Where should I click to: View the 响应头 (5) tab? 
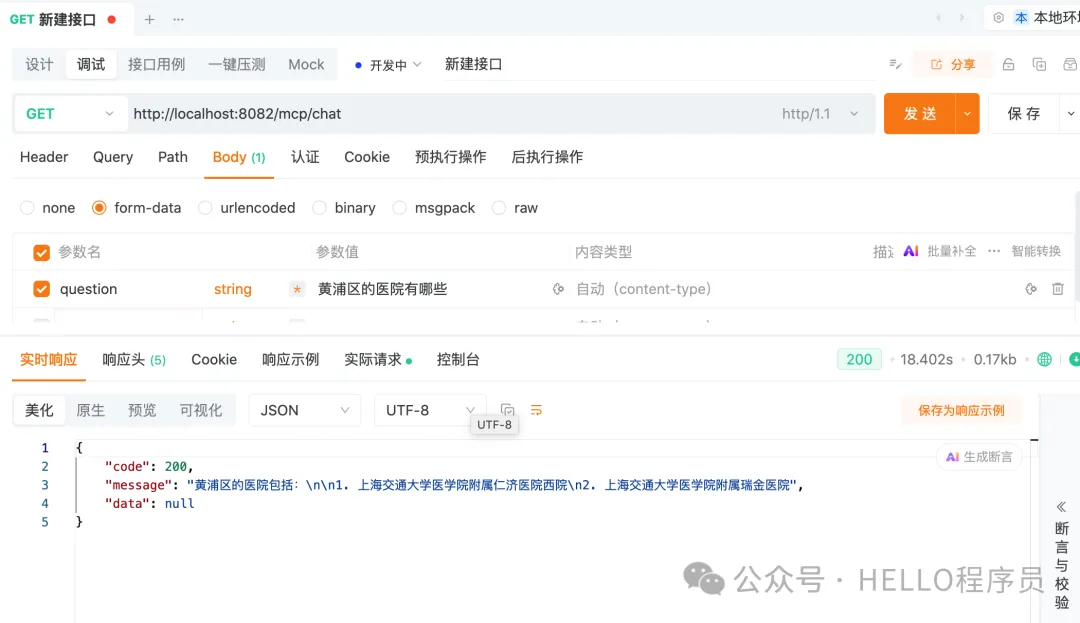pos(134,359)
